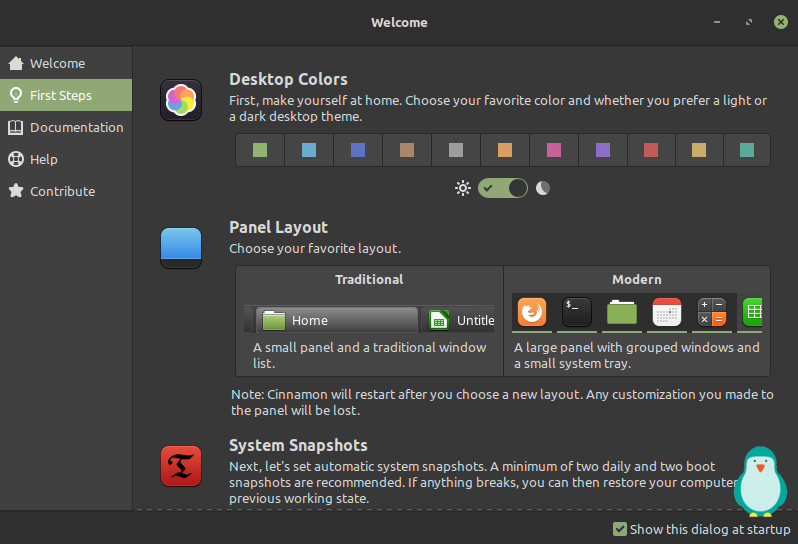
Task: Apply the teal desktop color
Action: coord(747,150)
